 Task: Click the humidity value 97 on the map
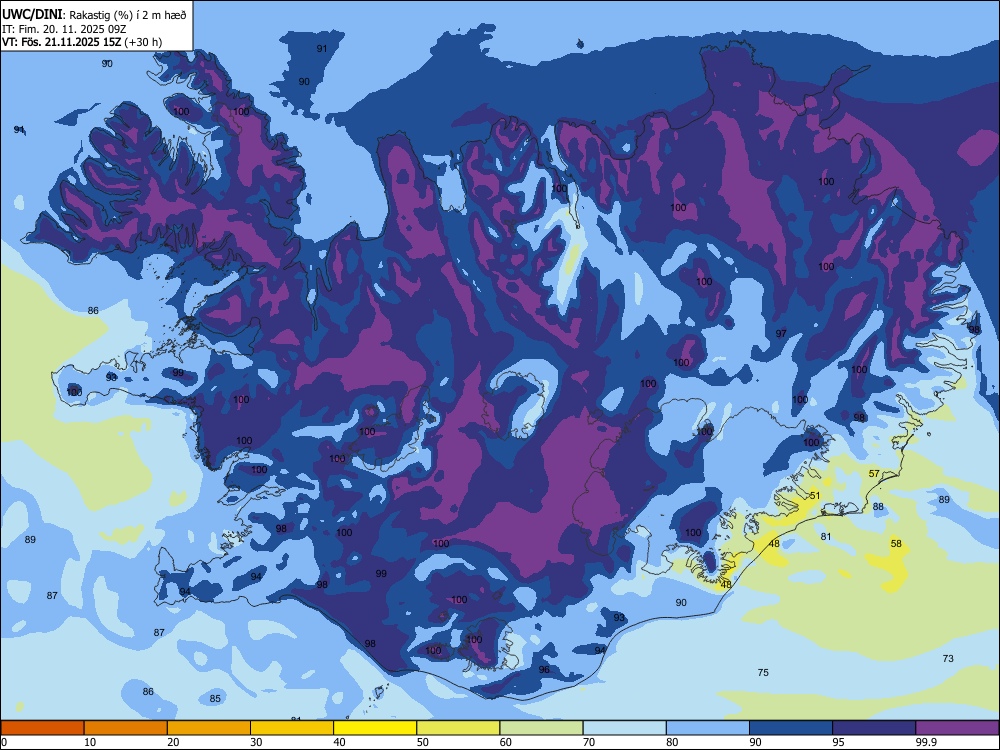(x=781, y=334)
